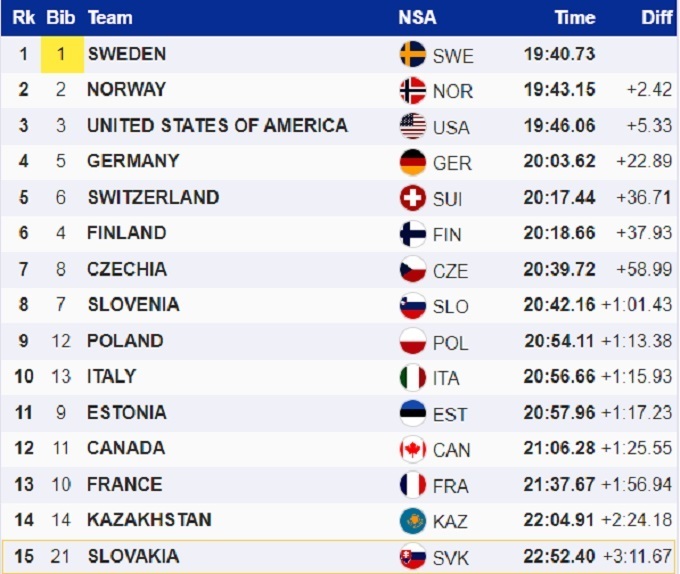The width and height of the screenshot is (680, 574).
Task: Click the NSA column header
Action: [x=417, y=18]
